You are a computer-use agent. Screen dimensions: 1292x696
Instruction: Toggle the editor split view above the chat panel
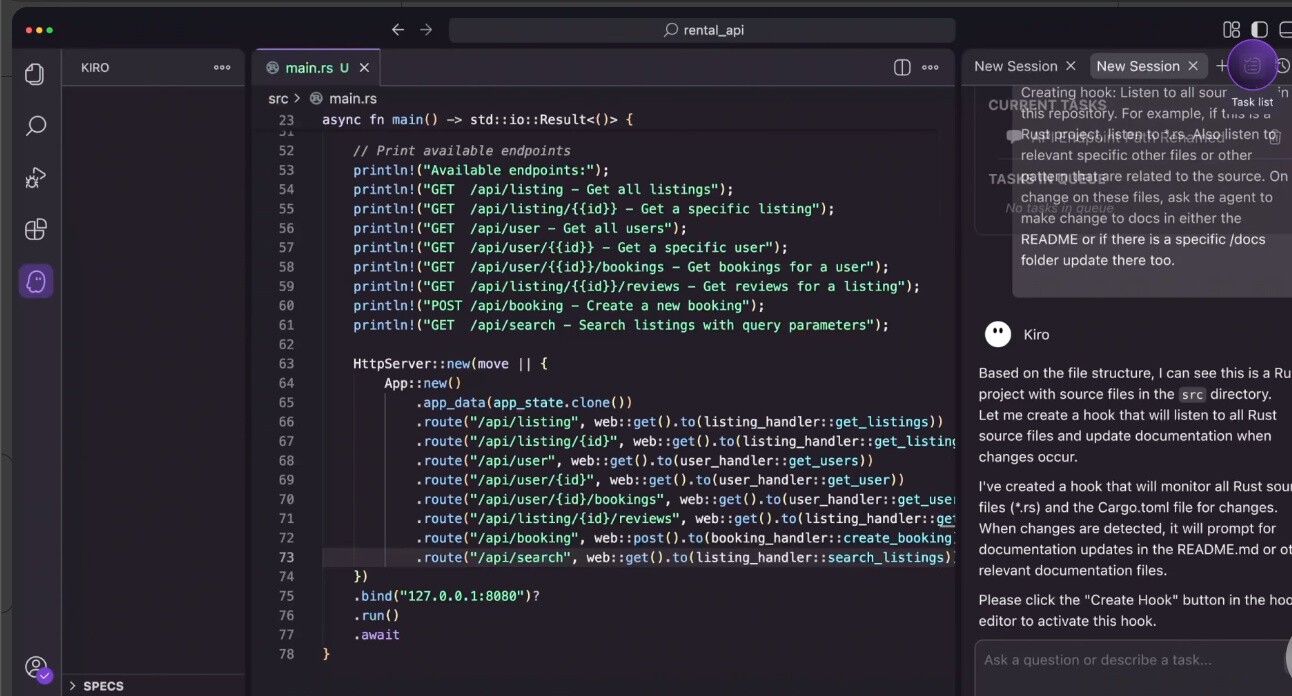tap(902, 67)
